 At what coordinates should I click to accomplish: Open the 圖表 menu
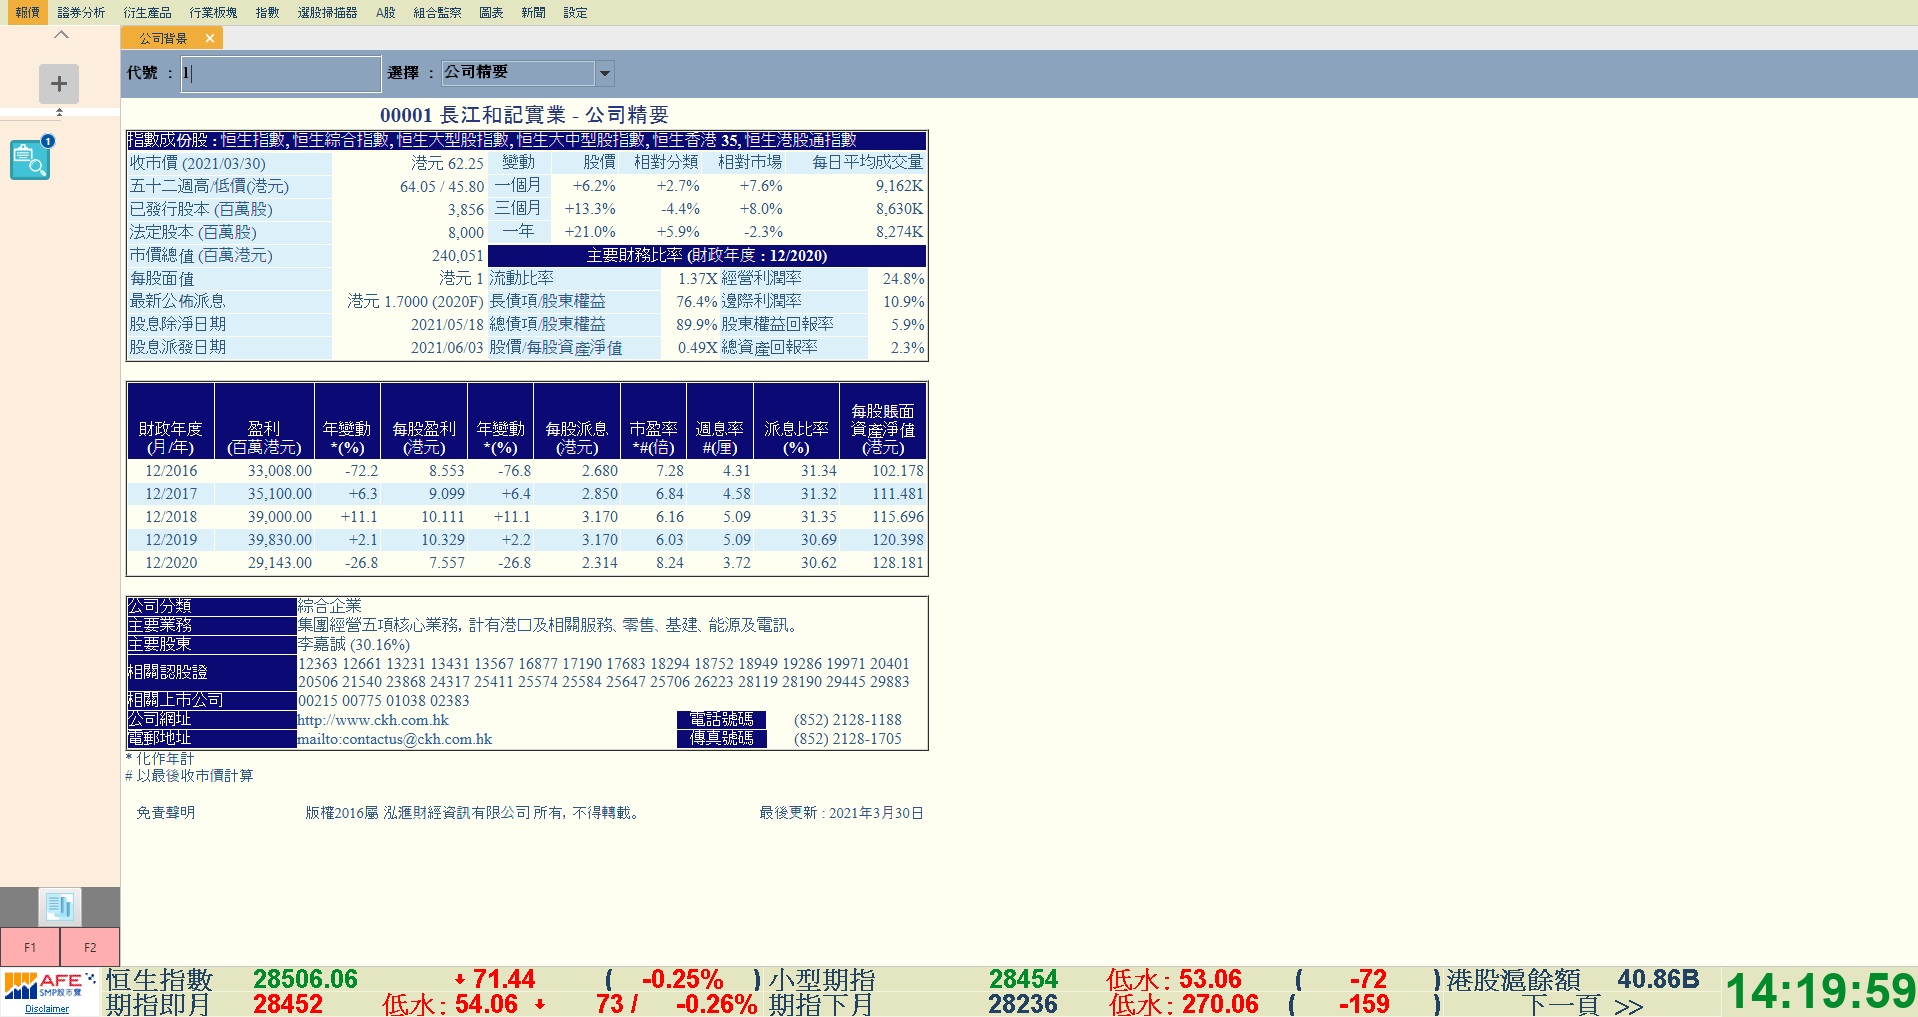(x=491, y=12)
